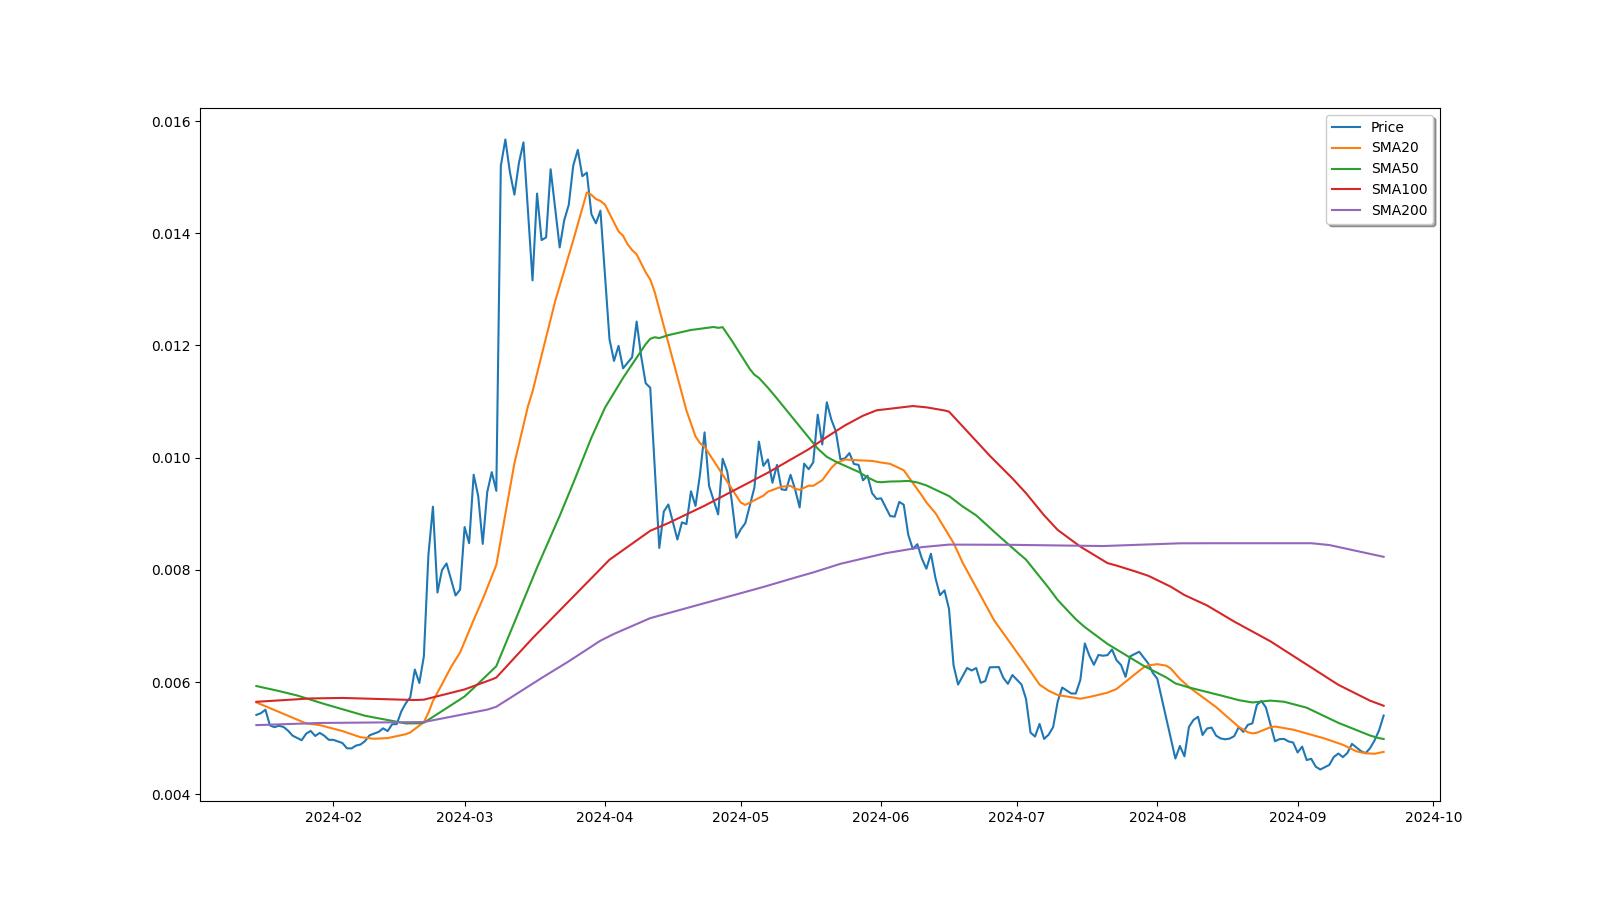
Task: Click the 0.004 y-axis label
Action: coord(171,795)
